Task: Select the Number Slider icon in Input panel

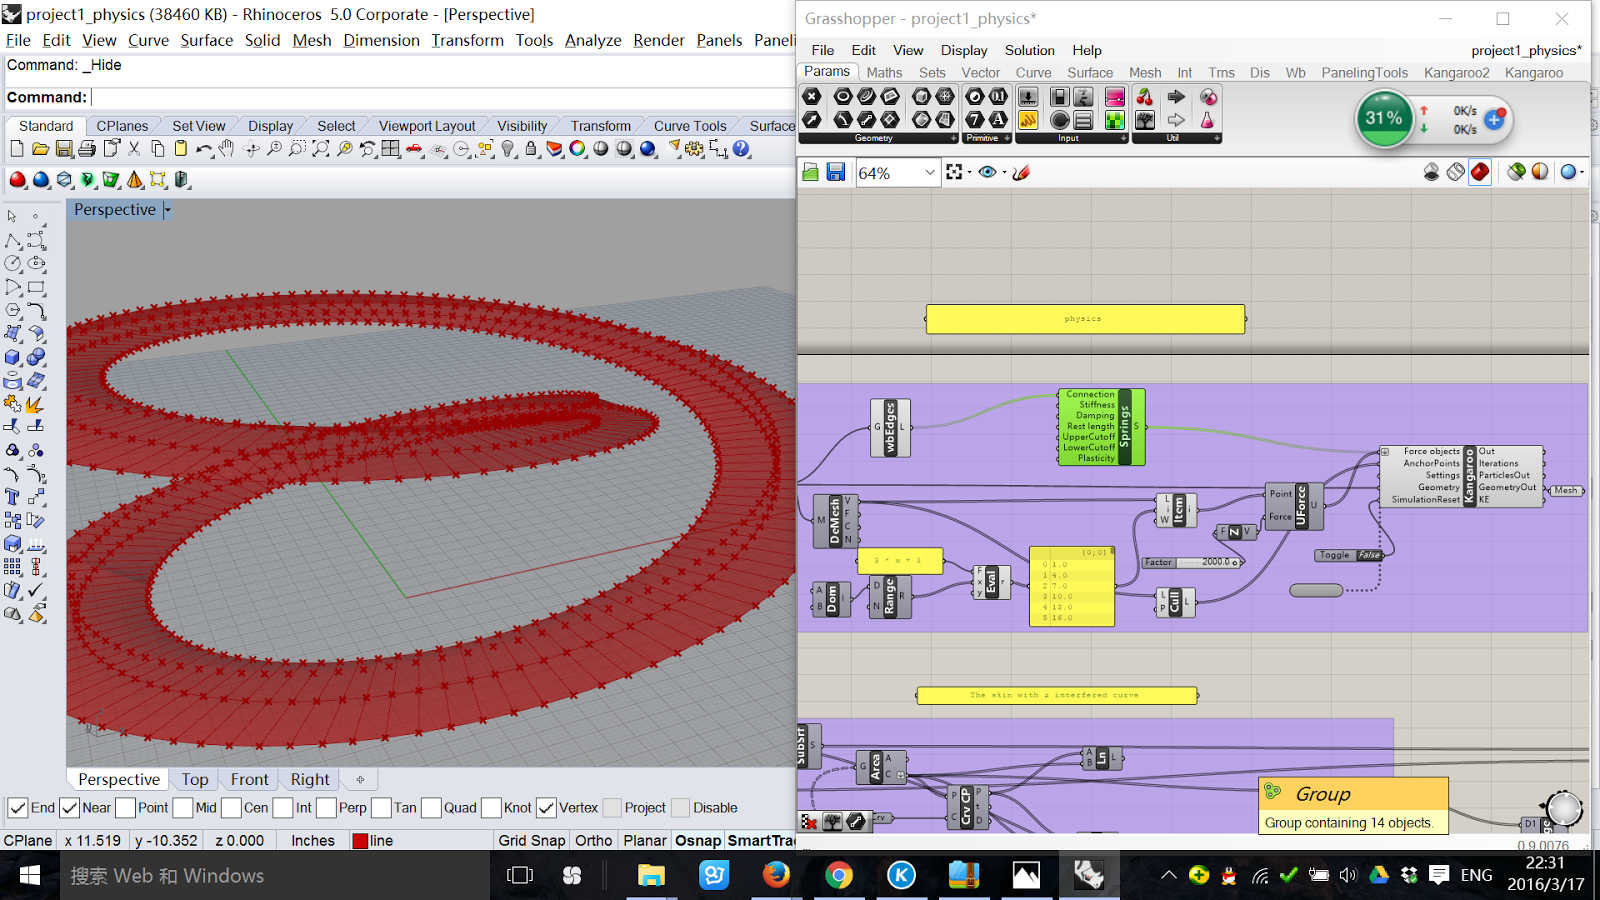Action: pos(1028,96)
